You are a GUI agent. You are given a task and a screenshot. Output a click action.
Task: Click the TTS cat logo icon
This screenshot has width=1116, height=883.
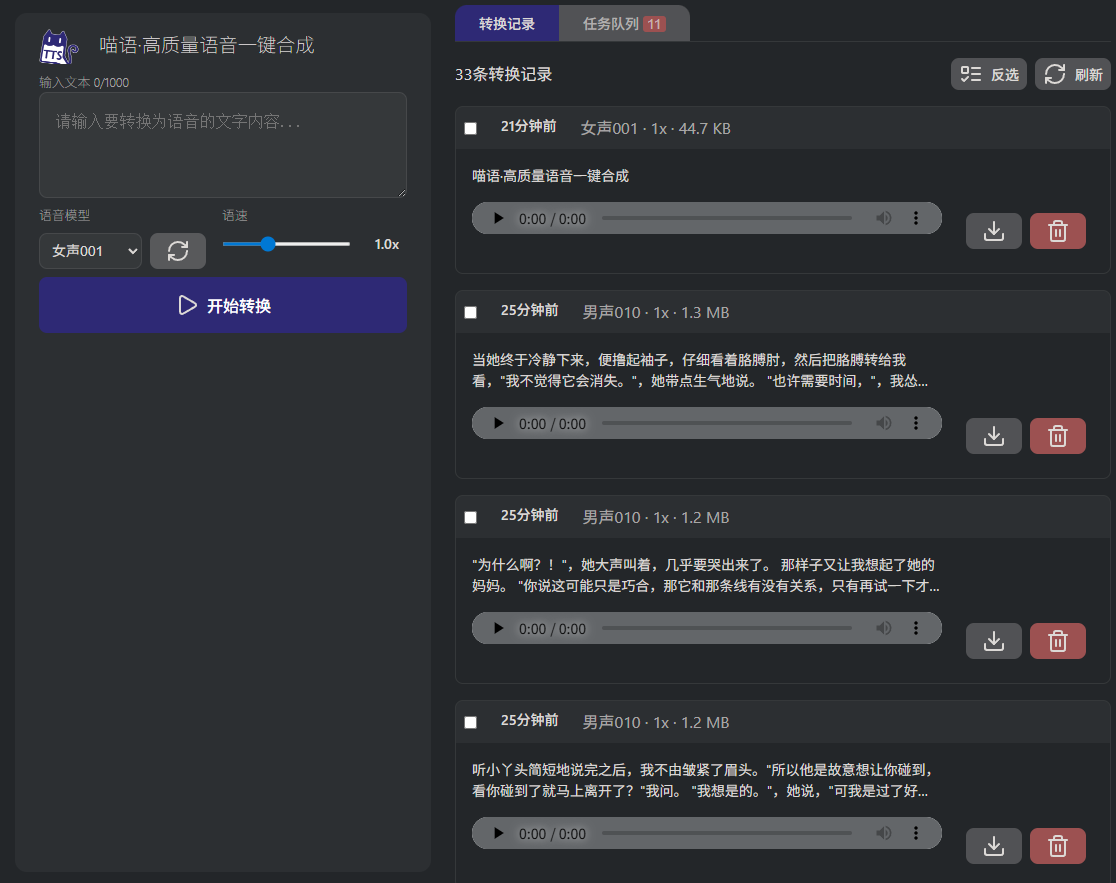tap(58, 48)
